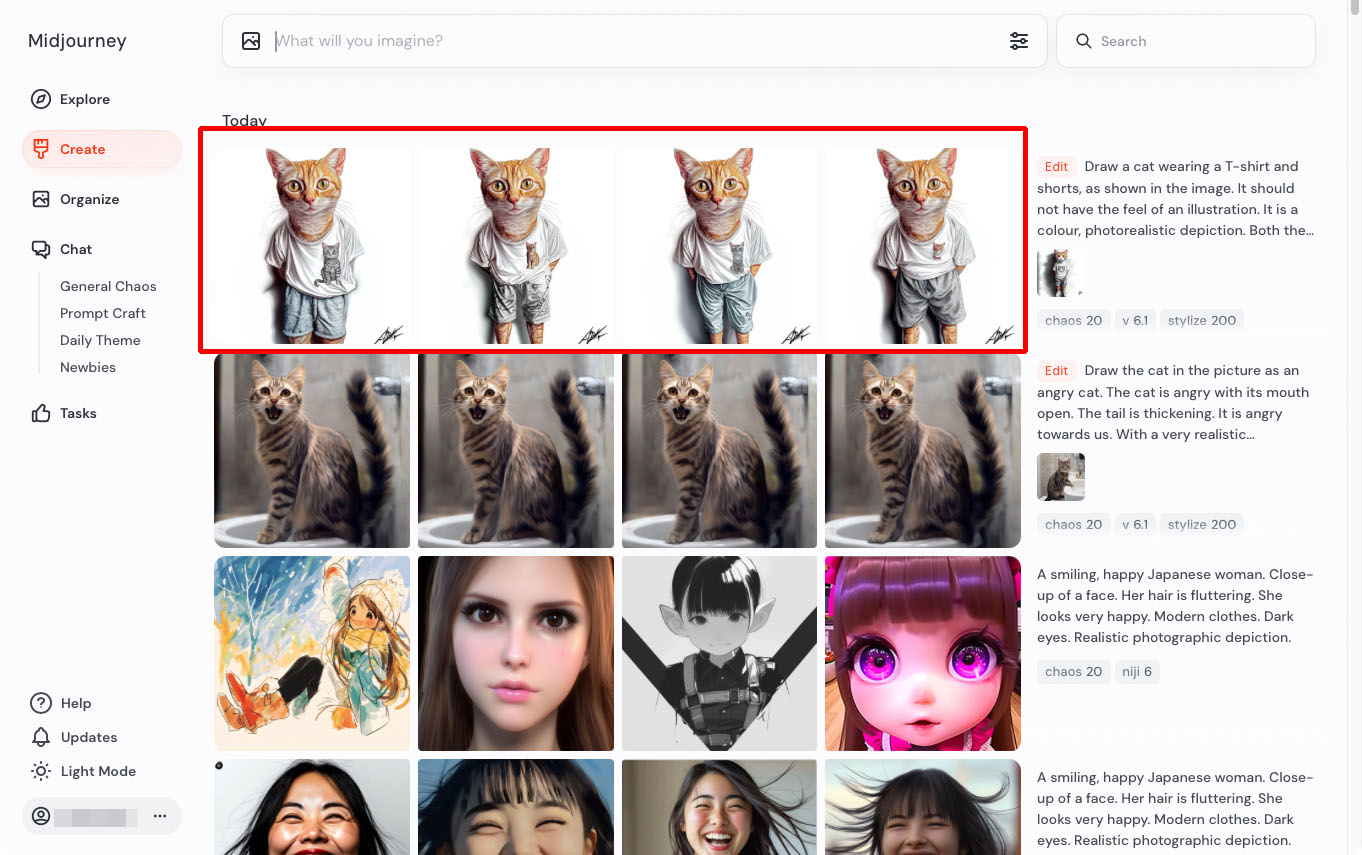Open the Daily Theme chat room

pyautogui.click(x=100, y=340)
